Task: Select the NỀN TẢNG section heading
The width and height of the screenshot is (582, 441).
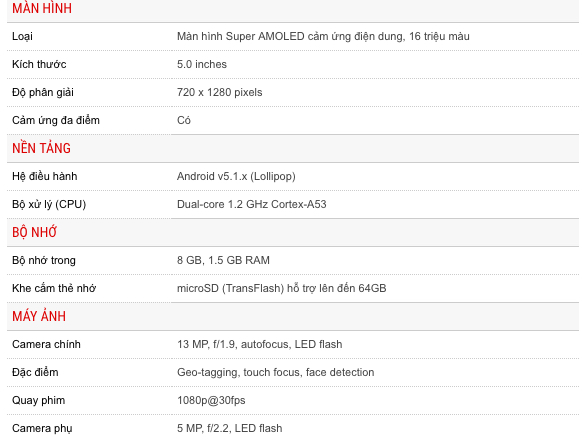Action: (41, 148)
